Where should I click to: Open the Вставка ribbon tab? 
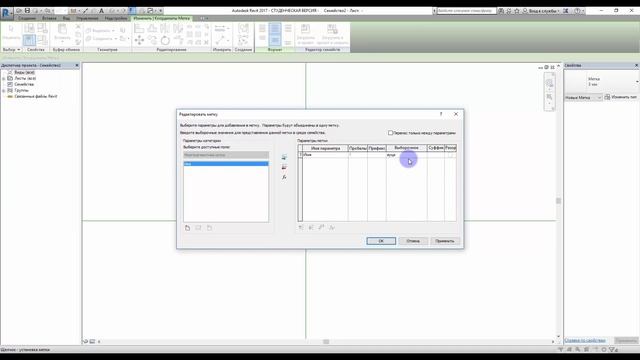pyautogui.click(x=49, y=18)
